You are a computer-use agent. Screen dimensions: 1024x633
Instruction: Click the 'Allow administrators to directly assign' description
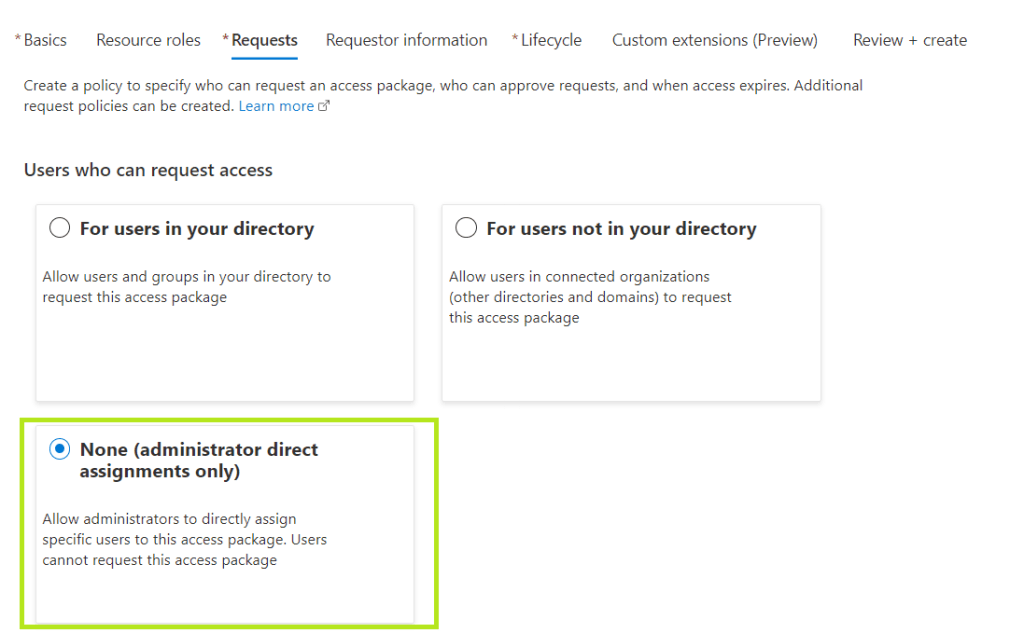(184, 539)
